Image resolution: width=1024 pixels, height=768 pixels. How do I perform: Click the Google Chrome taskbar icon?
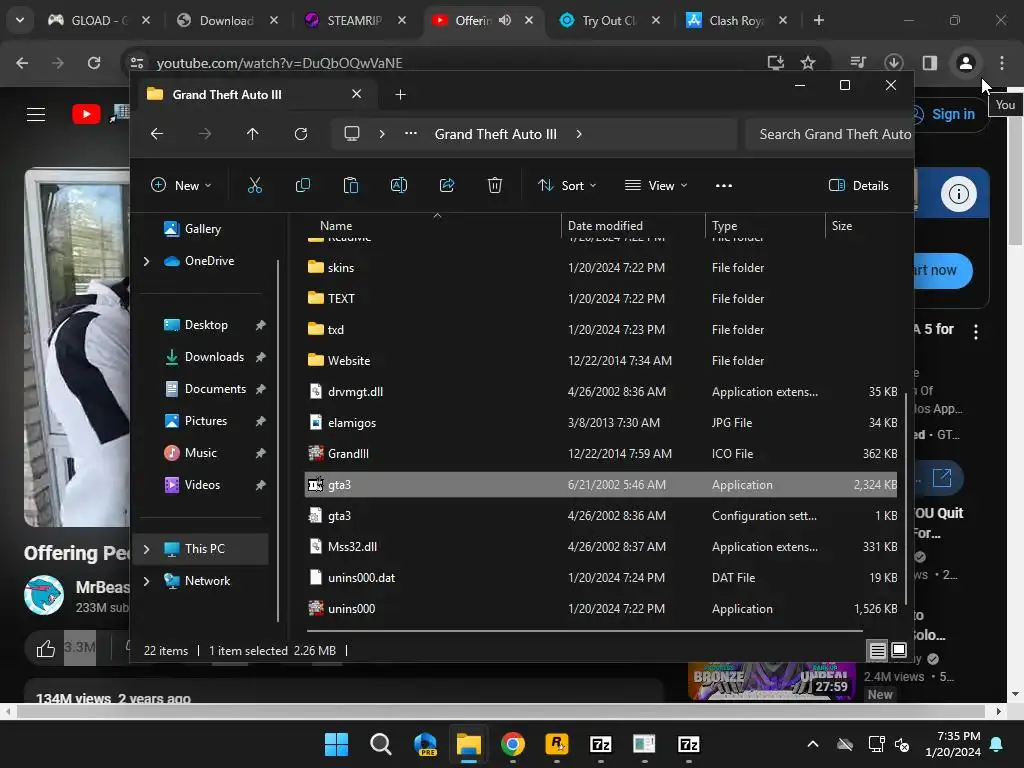tap(513, 744)
